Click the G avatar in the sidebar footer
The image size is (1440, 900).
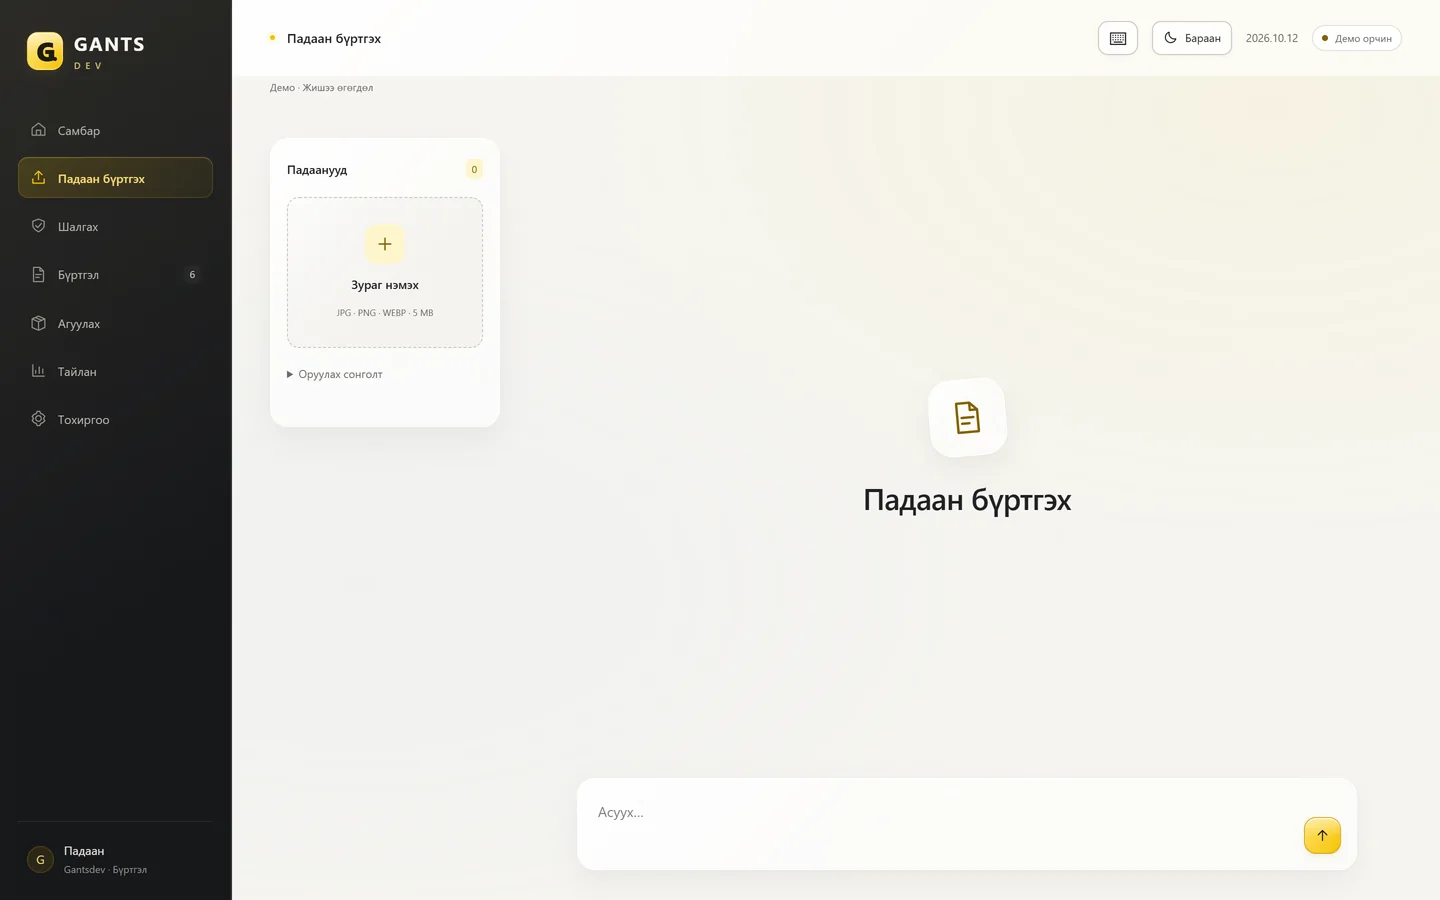(x=40, y=859)
